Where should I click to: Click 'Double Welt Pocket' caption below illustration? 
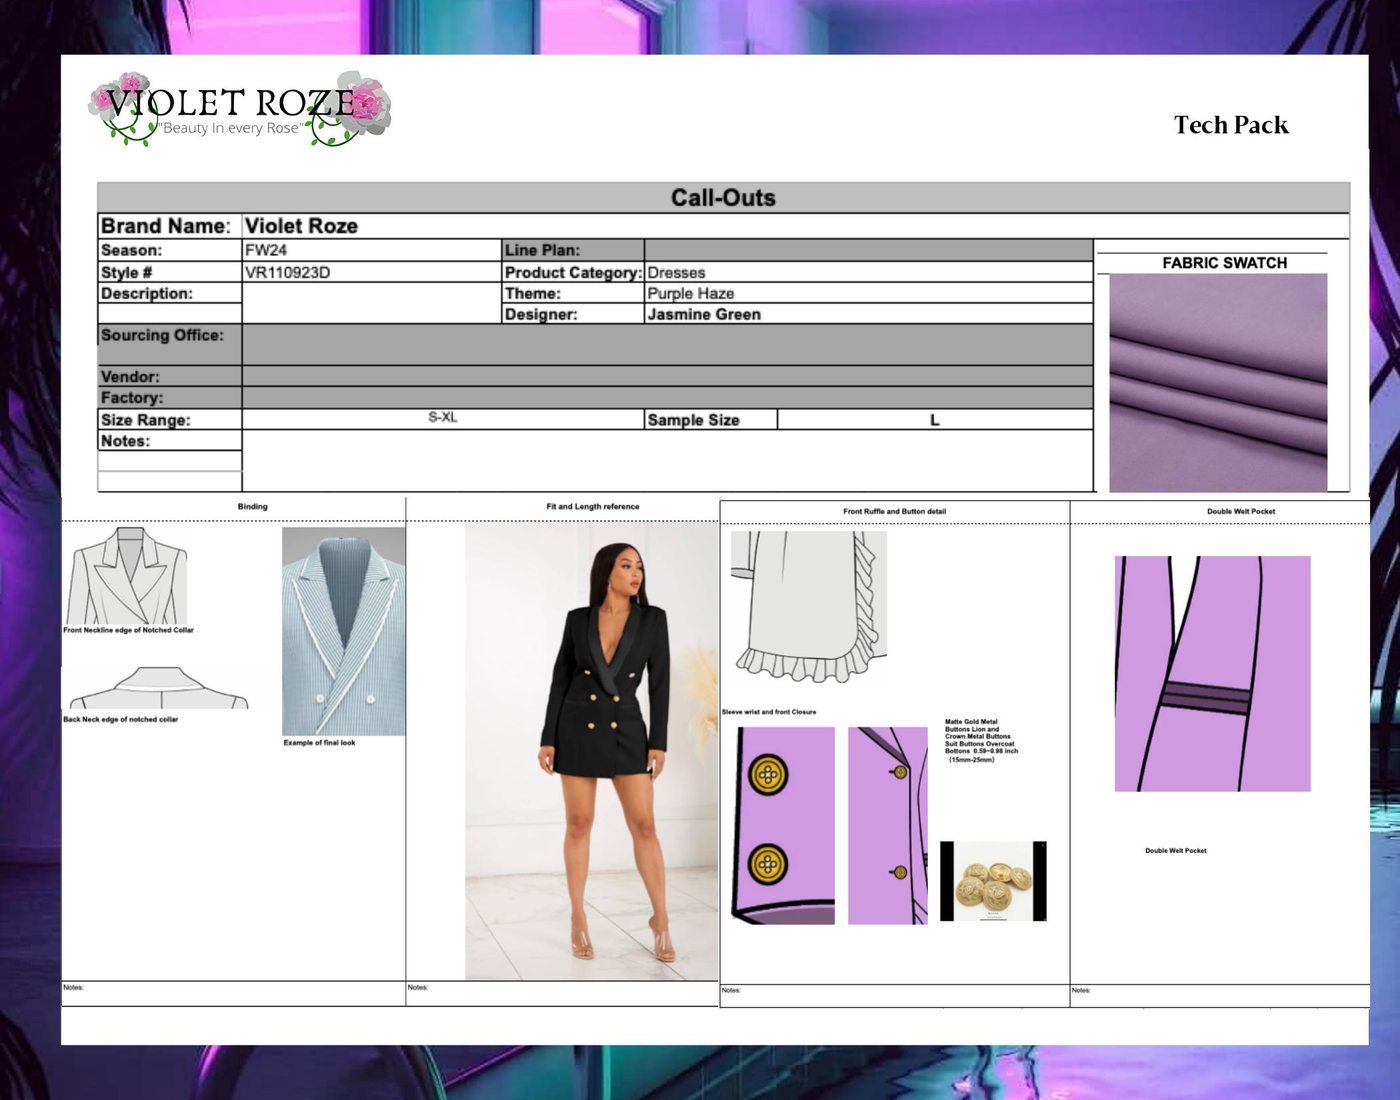tap(1176, 851)
